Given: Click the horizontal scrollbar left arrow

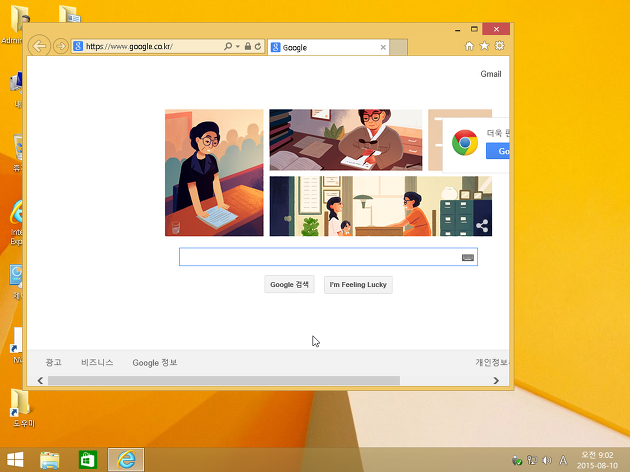Looking at the screenshot, I should pos(40,380).
